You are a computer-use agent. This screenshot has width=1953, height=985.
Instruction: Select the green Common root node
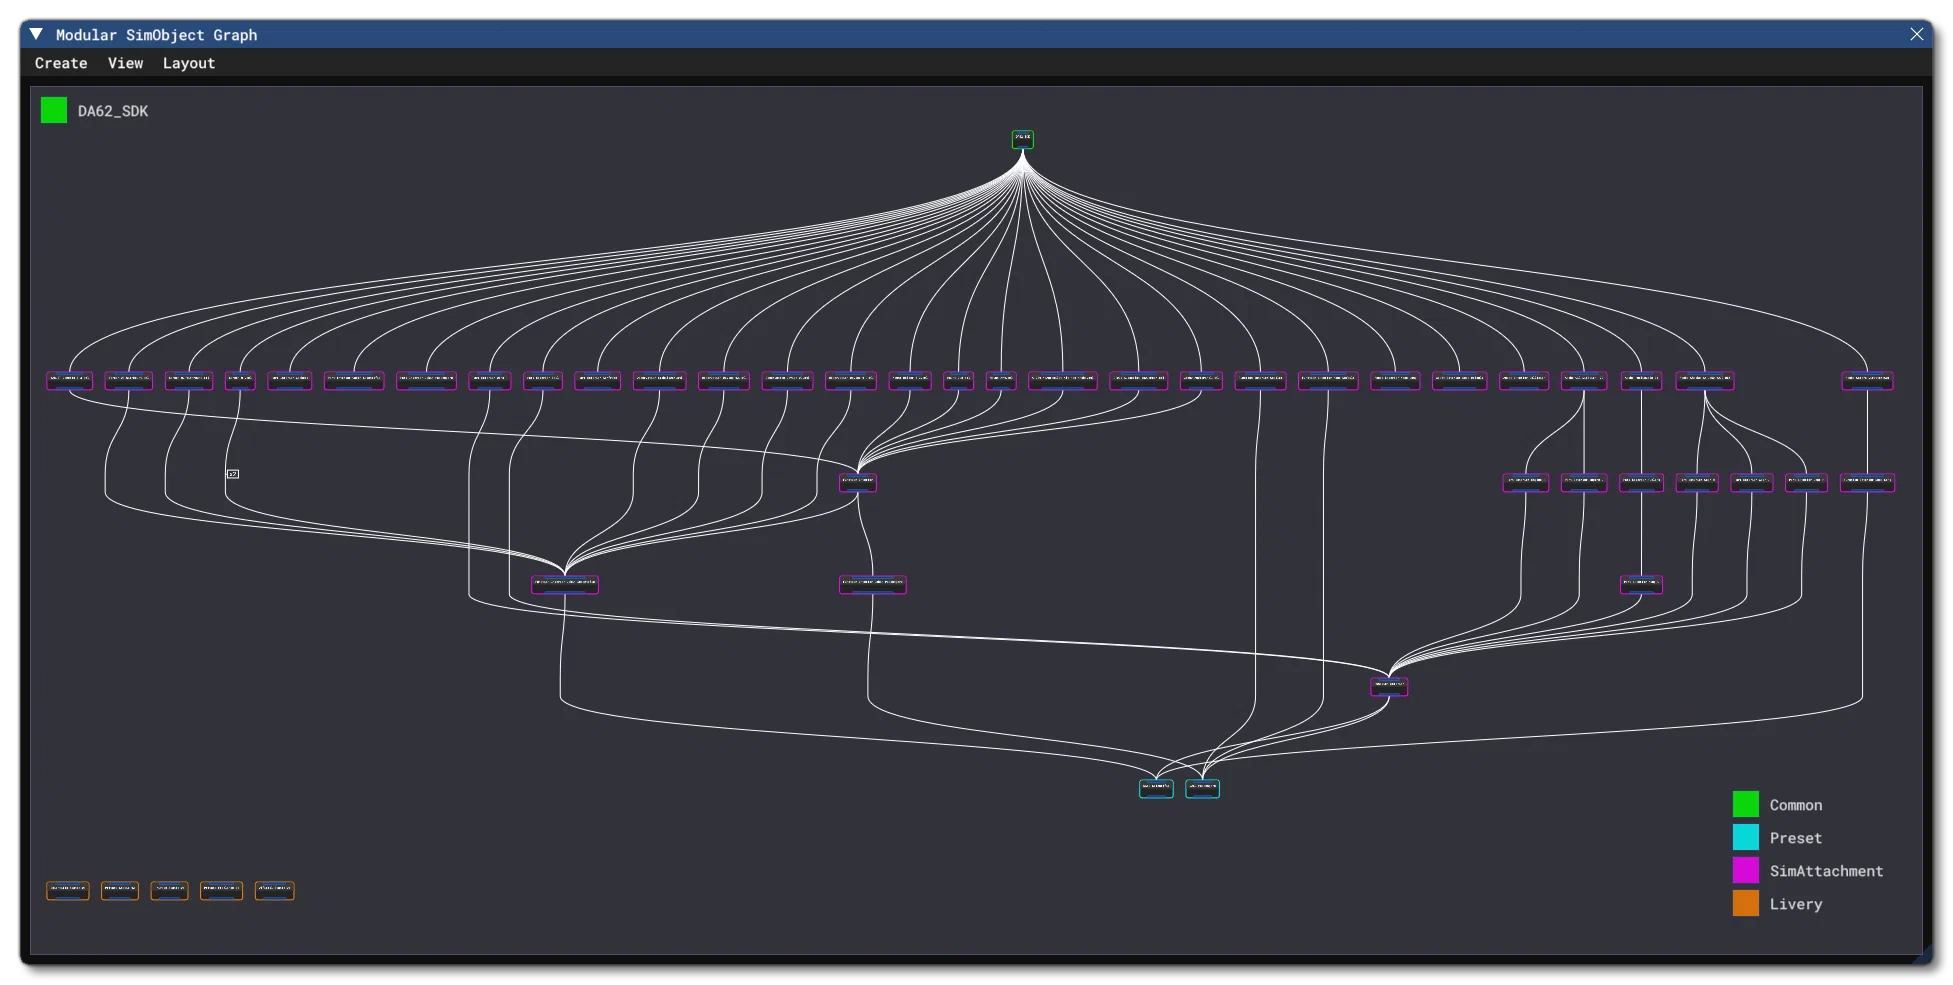tap(1022, 139)
